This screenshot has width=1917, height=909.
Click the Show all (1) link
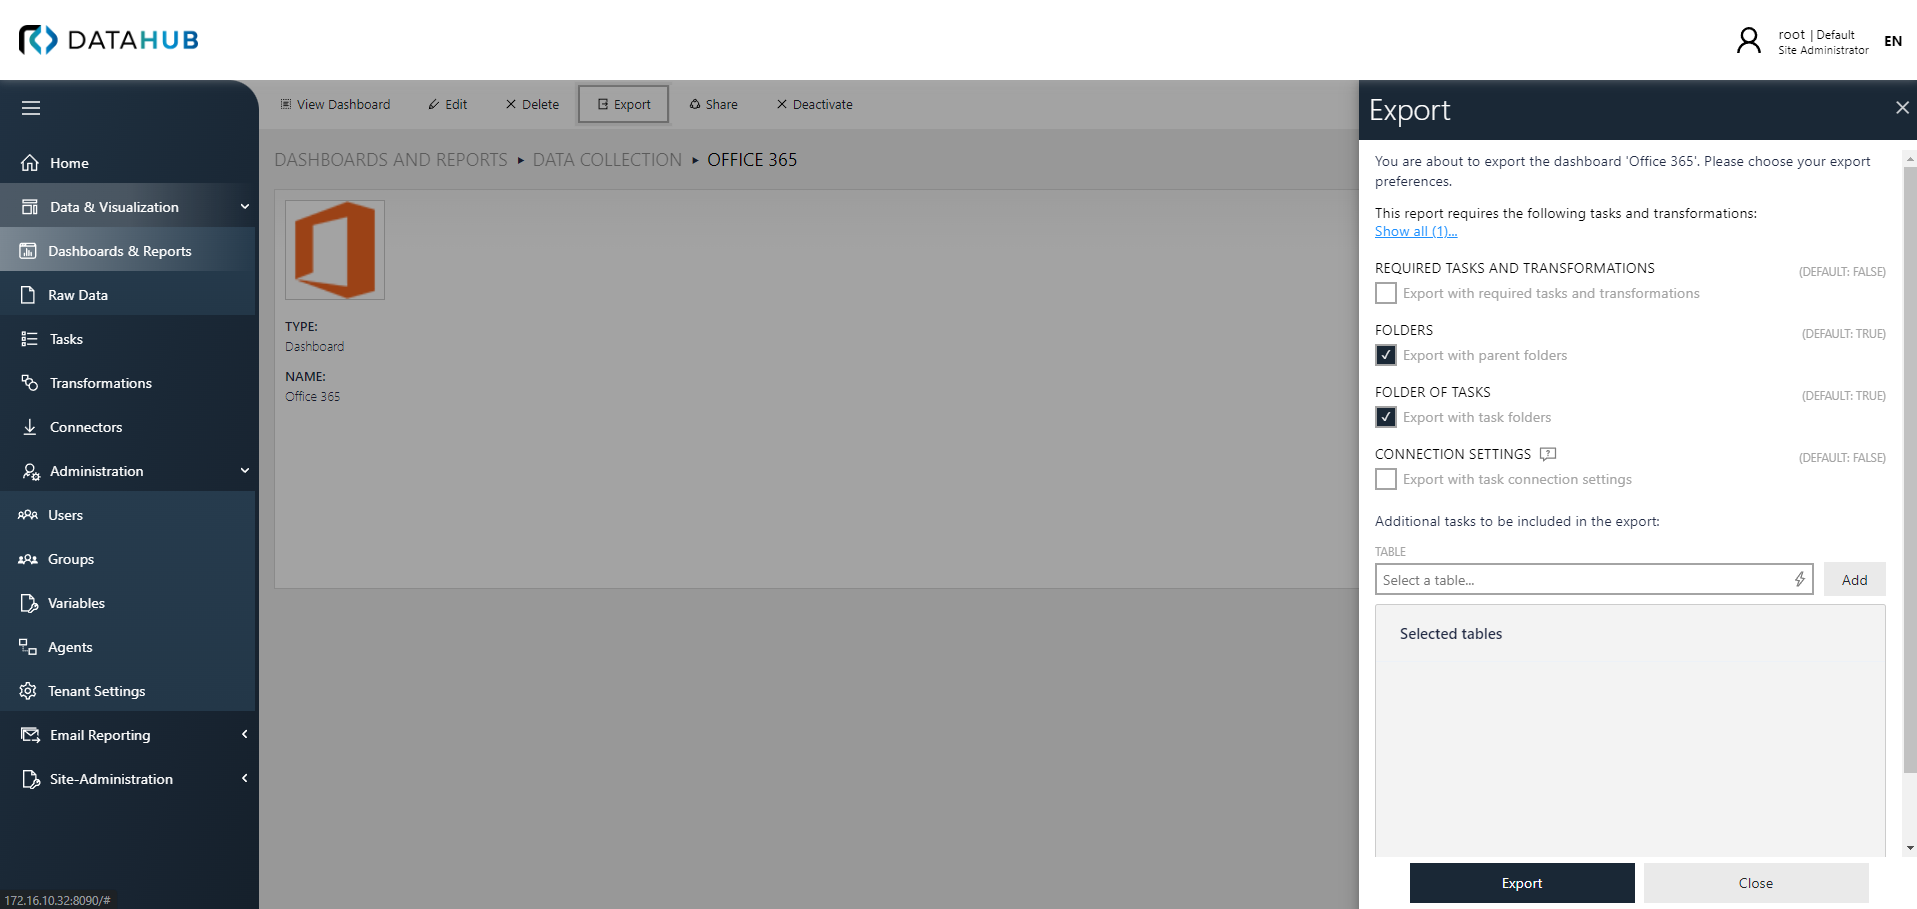(x=1415, y=231)
